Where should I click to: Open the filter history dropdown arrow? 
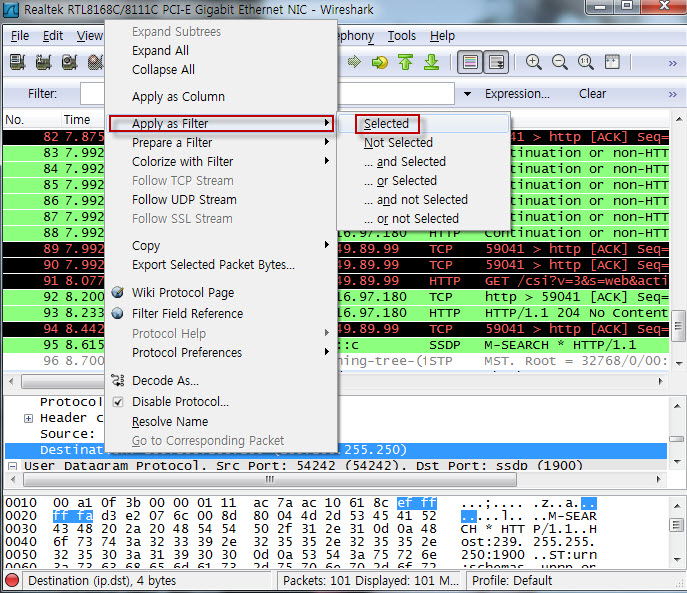pyautogui.click(x=467, y=94)
